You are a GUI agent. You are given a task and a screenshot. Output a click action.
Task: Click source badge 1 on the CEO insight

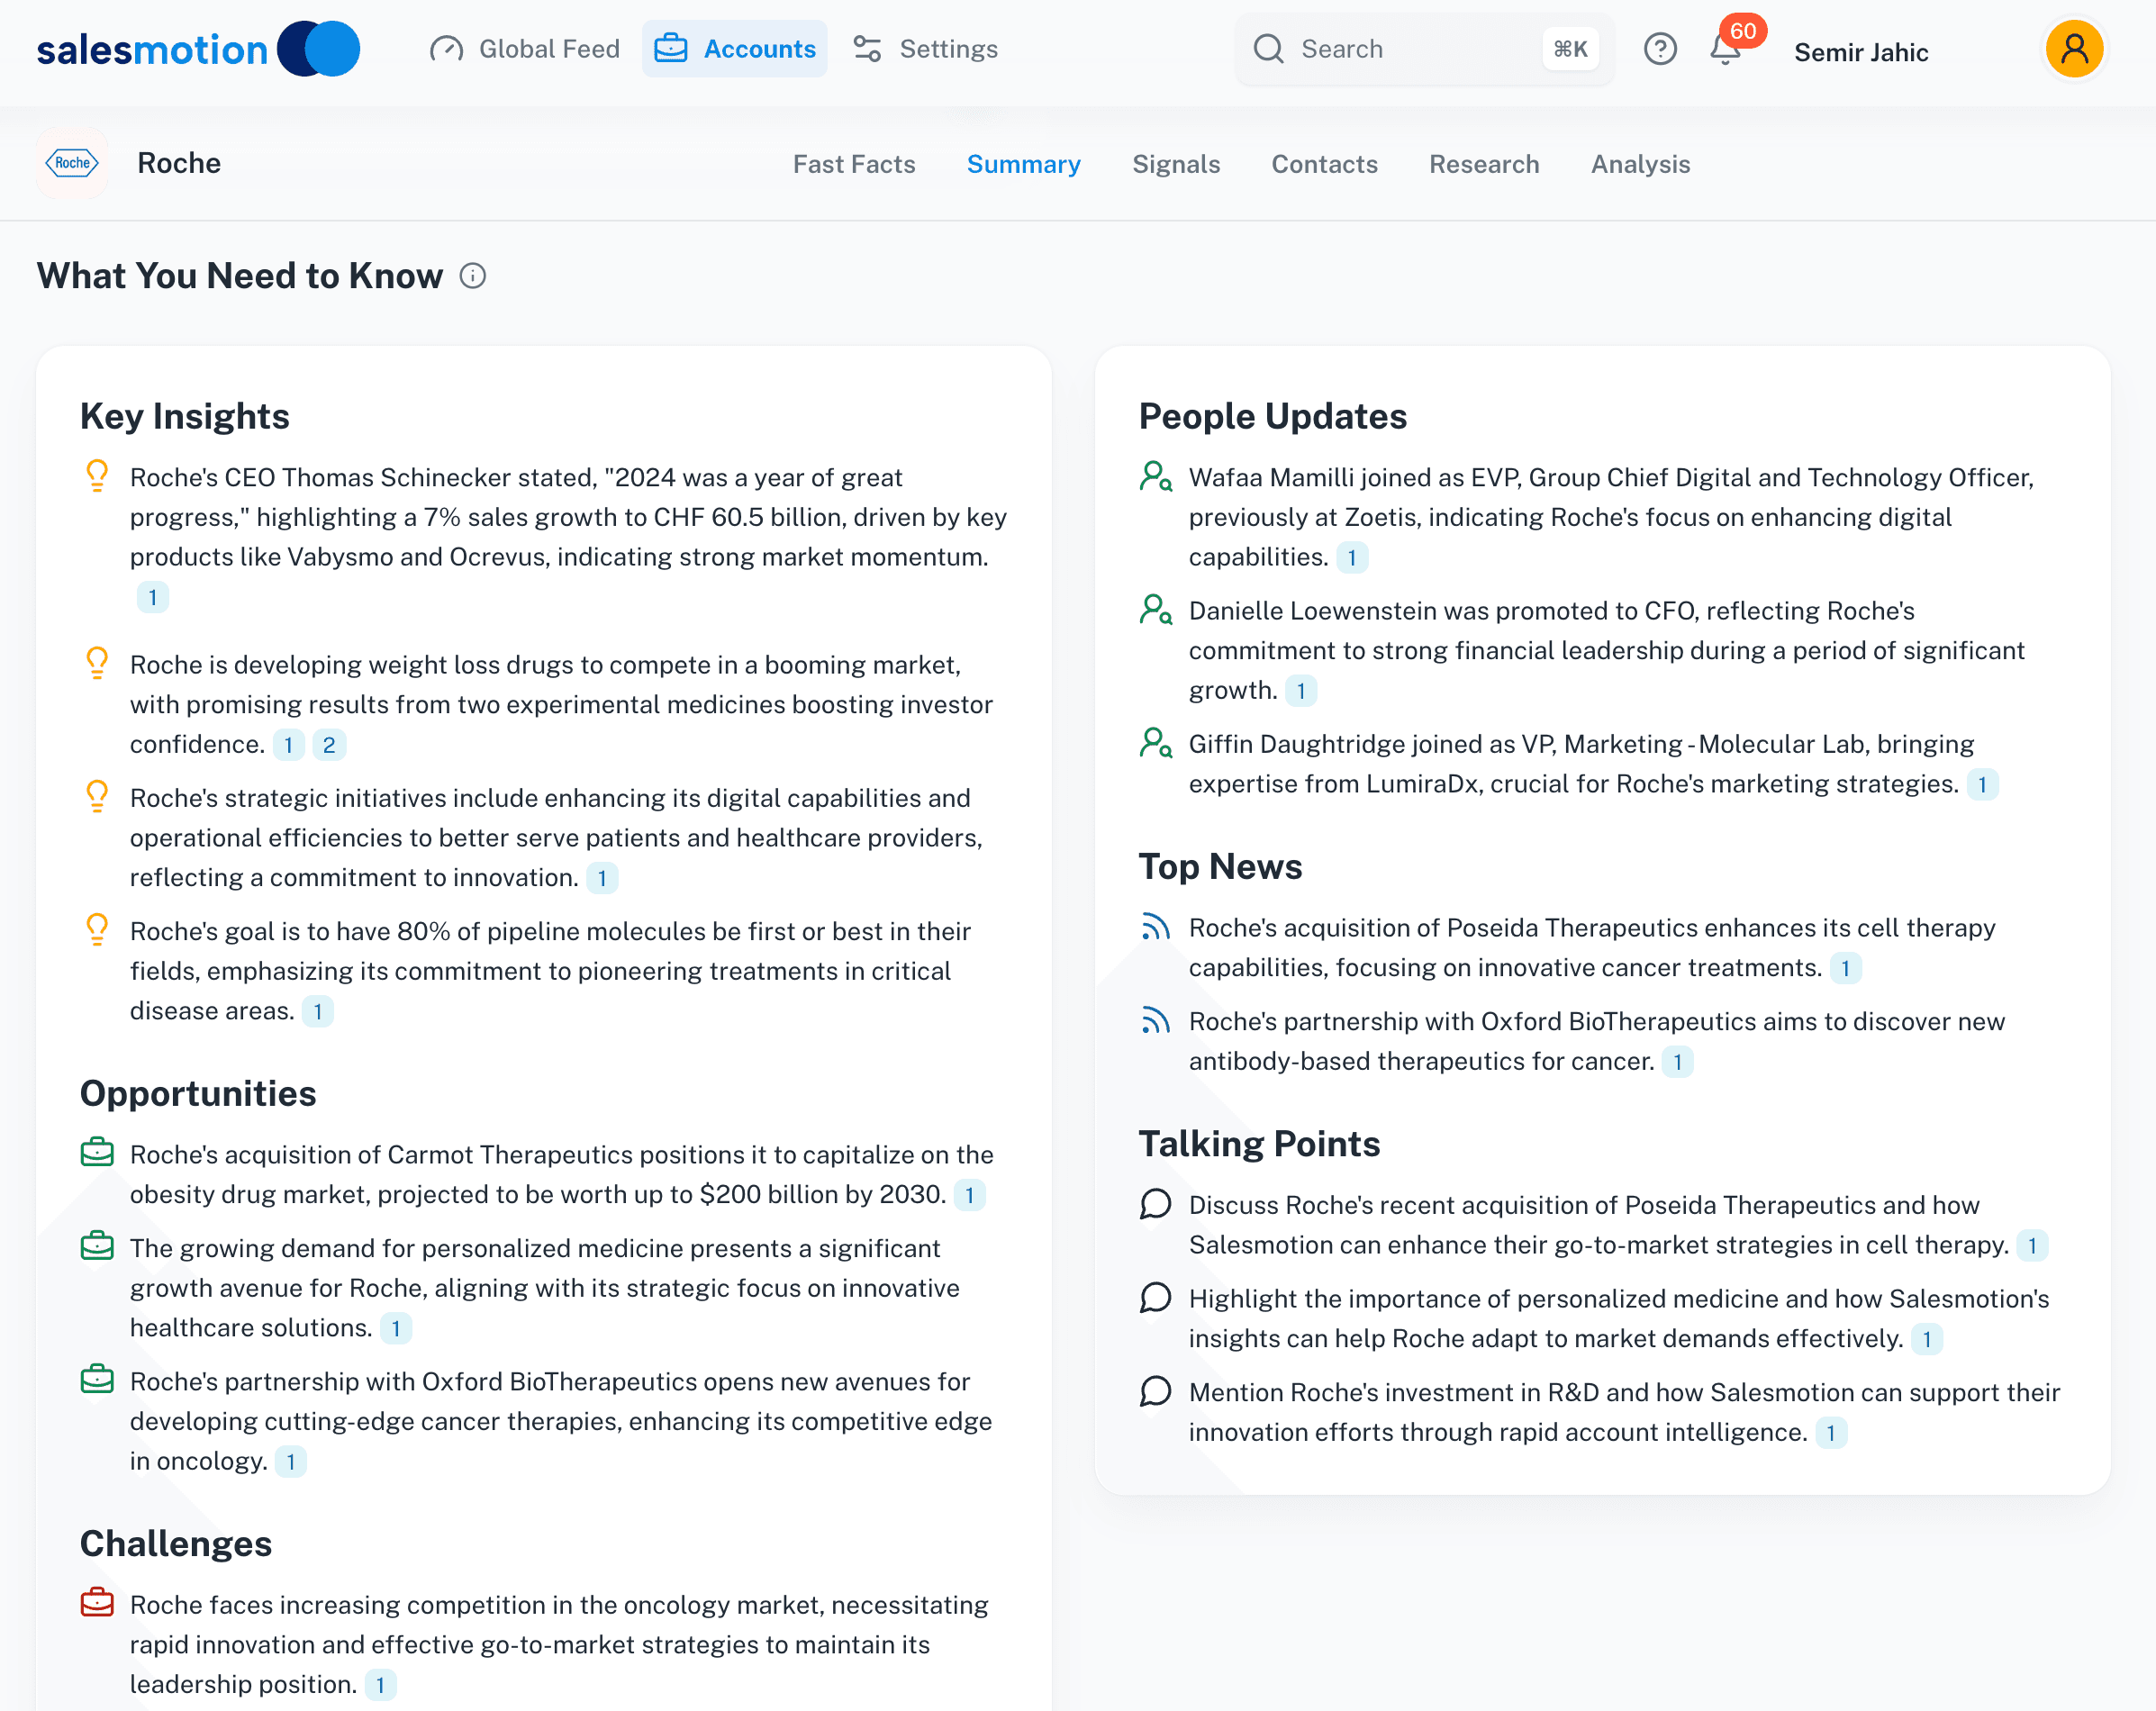pyautogui.click(x=152, y=597)
